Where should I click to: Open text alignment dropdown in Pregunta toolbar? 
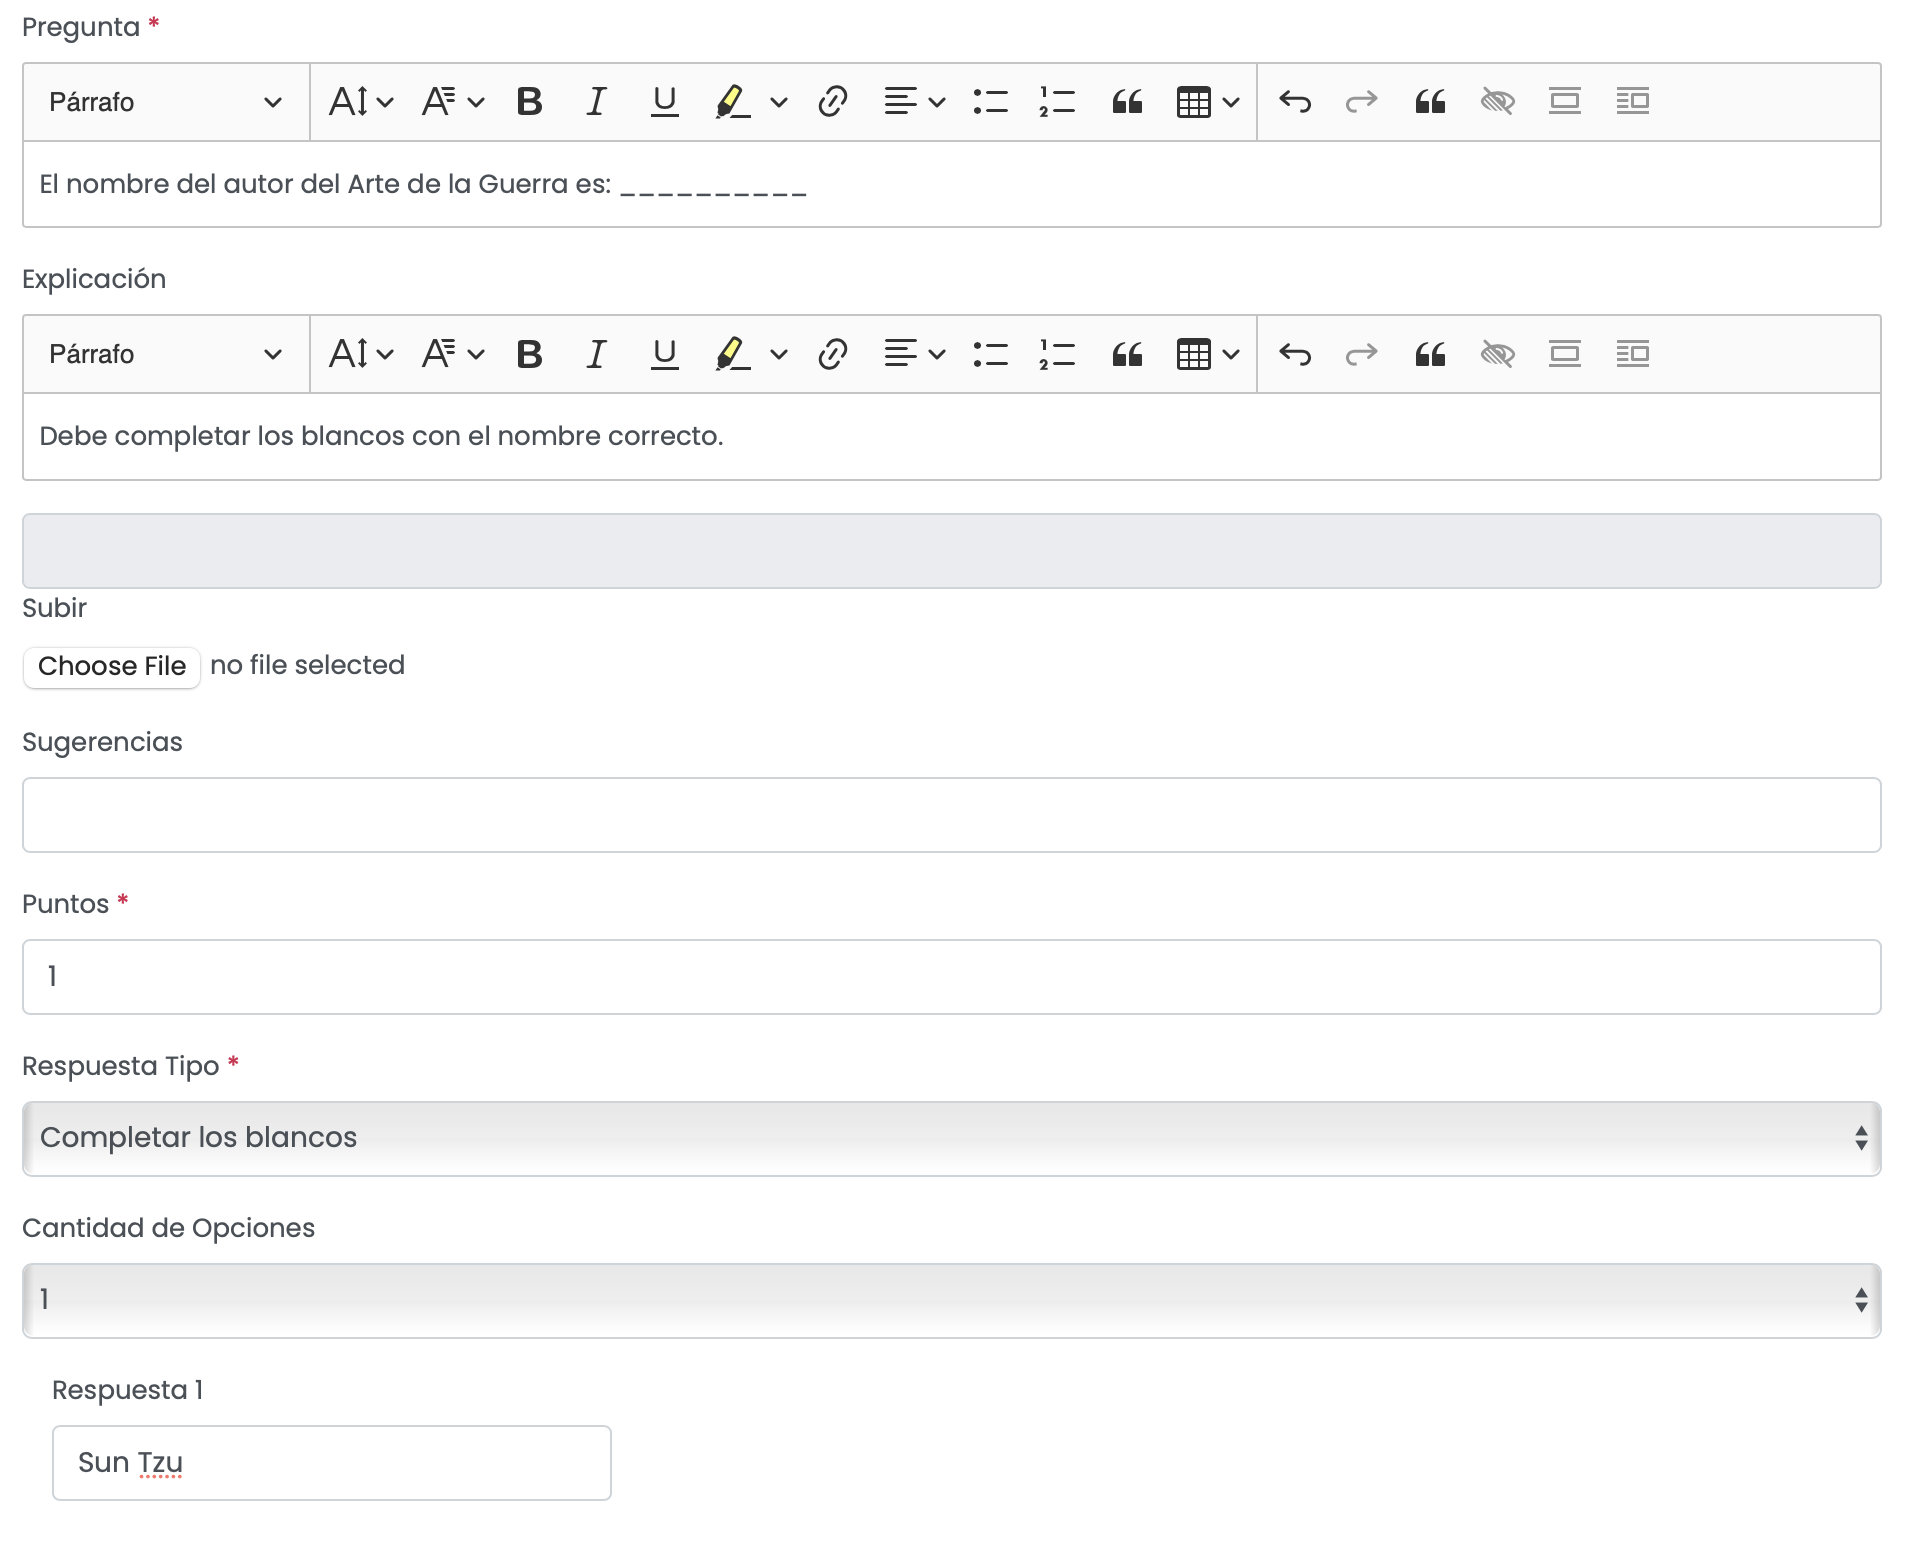[x=914, y=102]
